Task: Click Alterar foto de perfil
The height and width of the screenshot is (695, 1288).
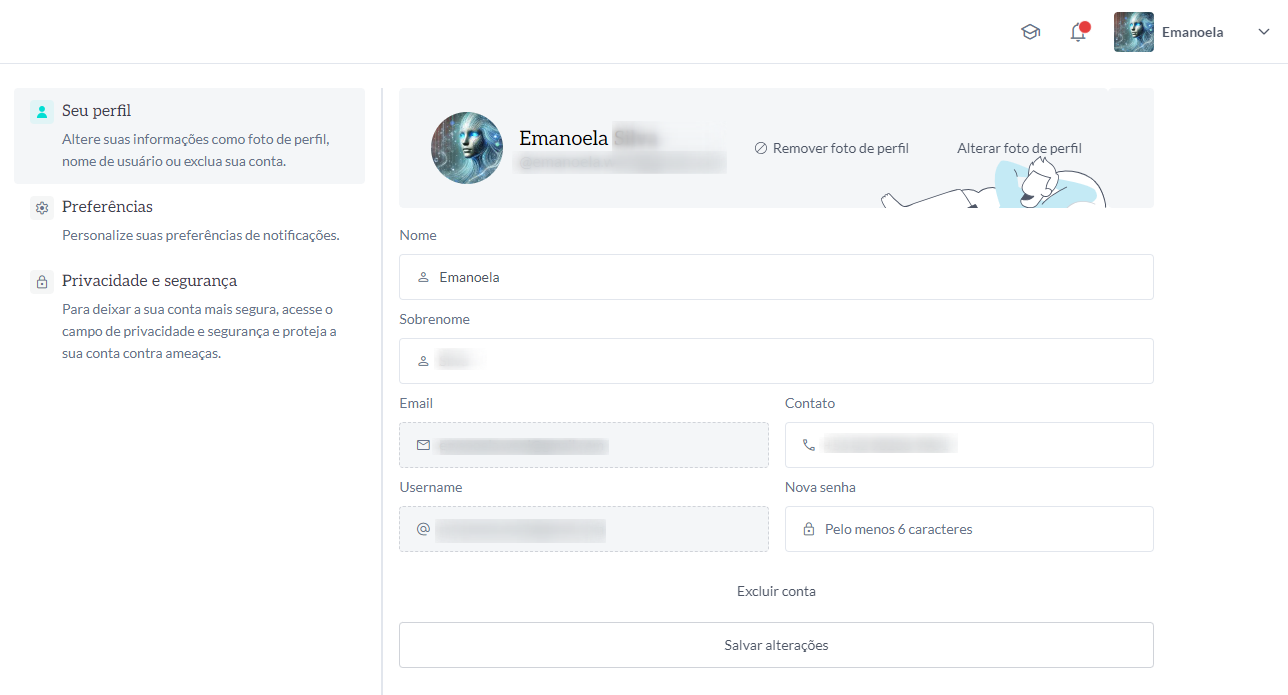Action: click(x=1019, y=148)
